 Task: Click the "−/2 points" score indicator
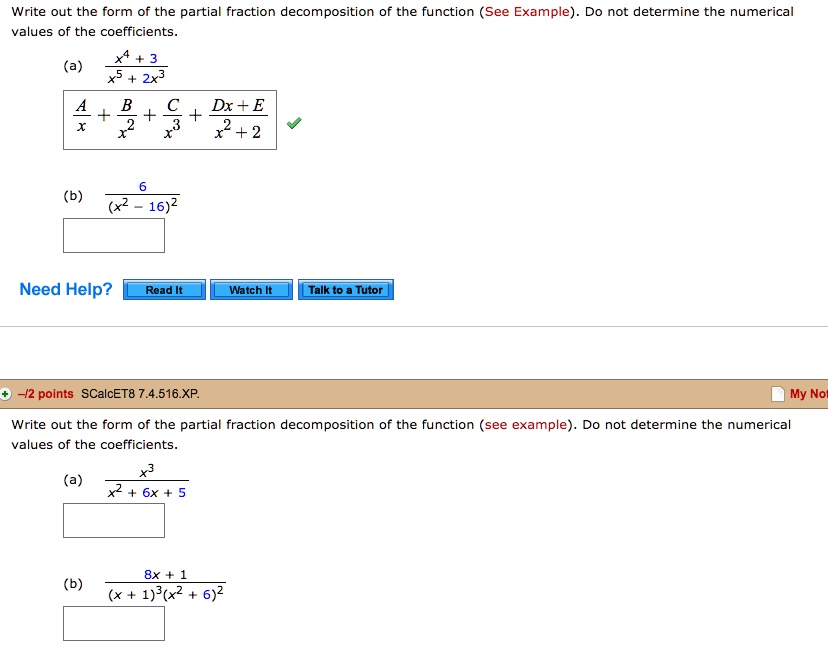coord(46,393)
